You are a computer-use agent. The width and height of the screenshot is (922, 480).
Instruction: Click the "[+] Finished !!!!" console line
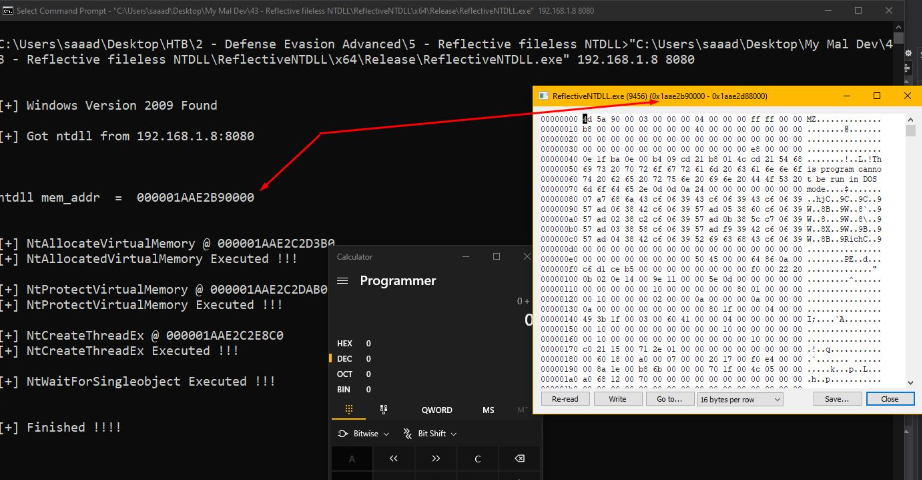coord(61,427)
